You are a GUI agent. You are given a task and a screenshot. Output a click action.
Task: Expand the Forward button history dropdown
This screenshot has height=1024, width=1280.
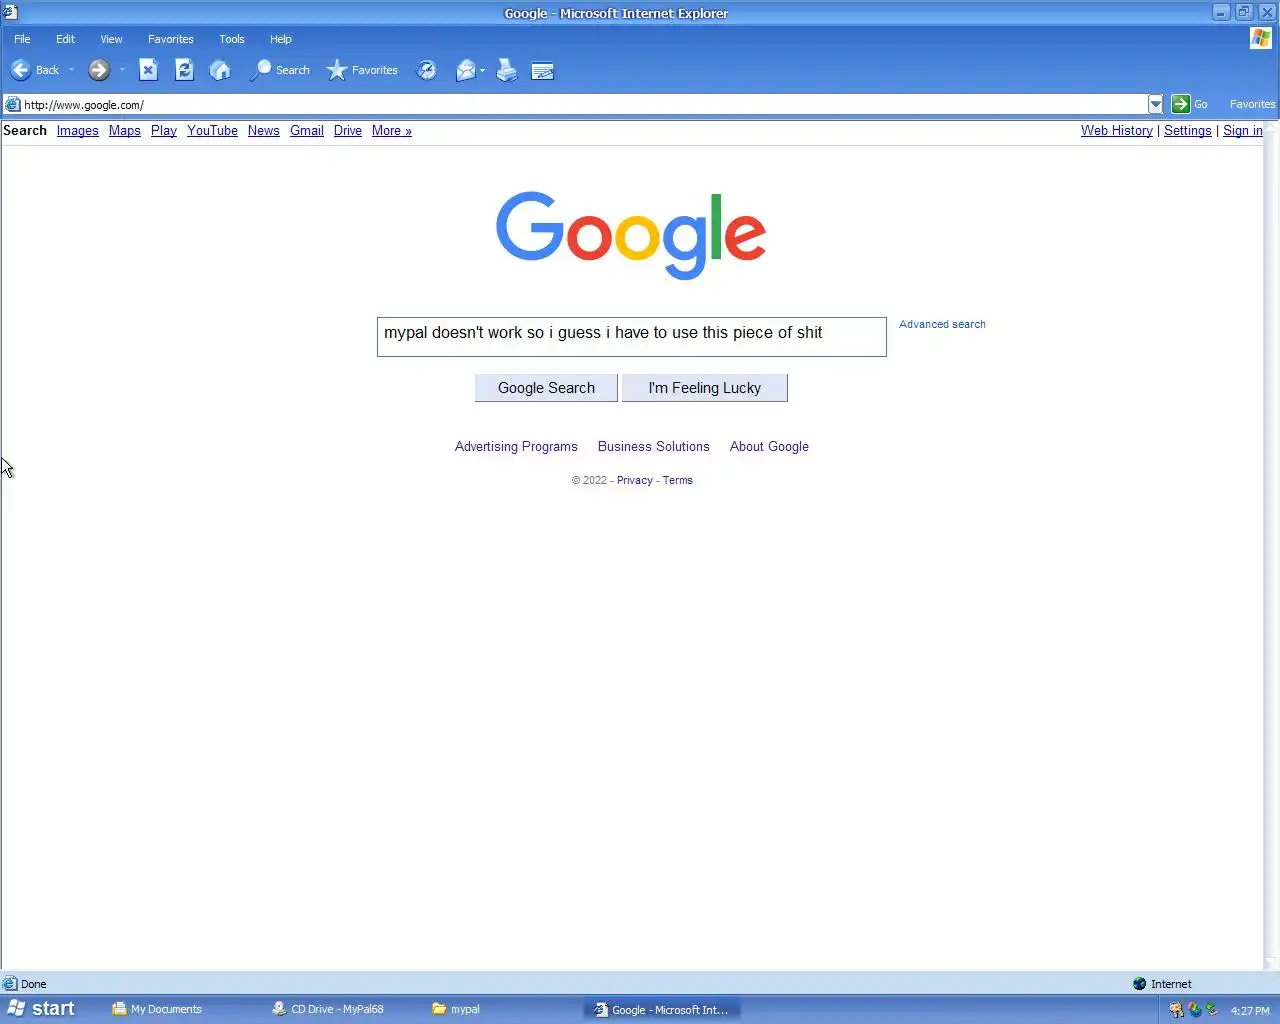coord(122,70)
